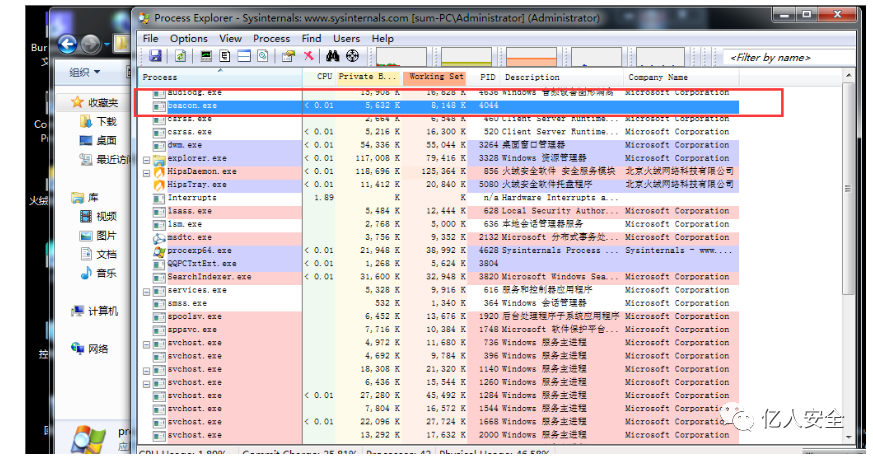The height and width of the screenshot is (457, 873).
Task: Open 音乐 library in Explorer sidebar
Action: pyautogui.click(x=99, y=273)
